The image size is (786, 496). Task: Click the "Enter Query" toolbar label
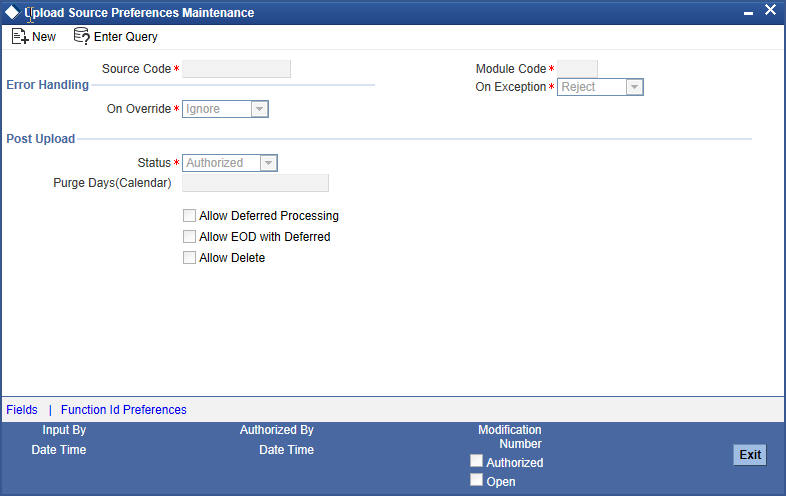(x=126, y=37)
